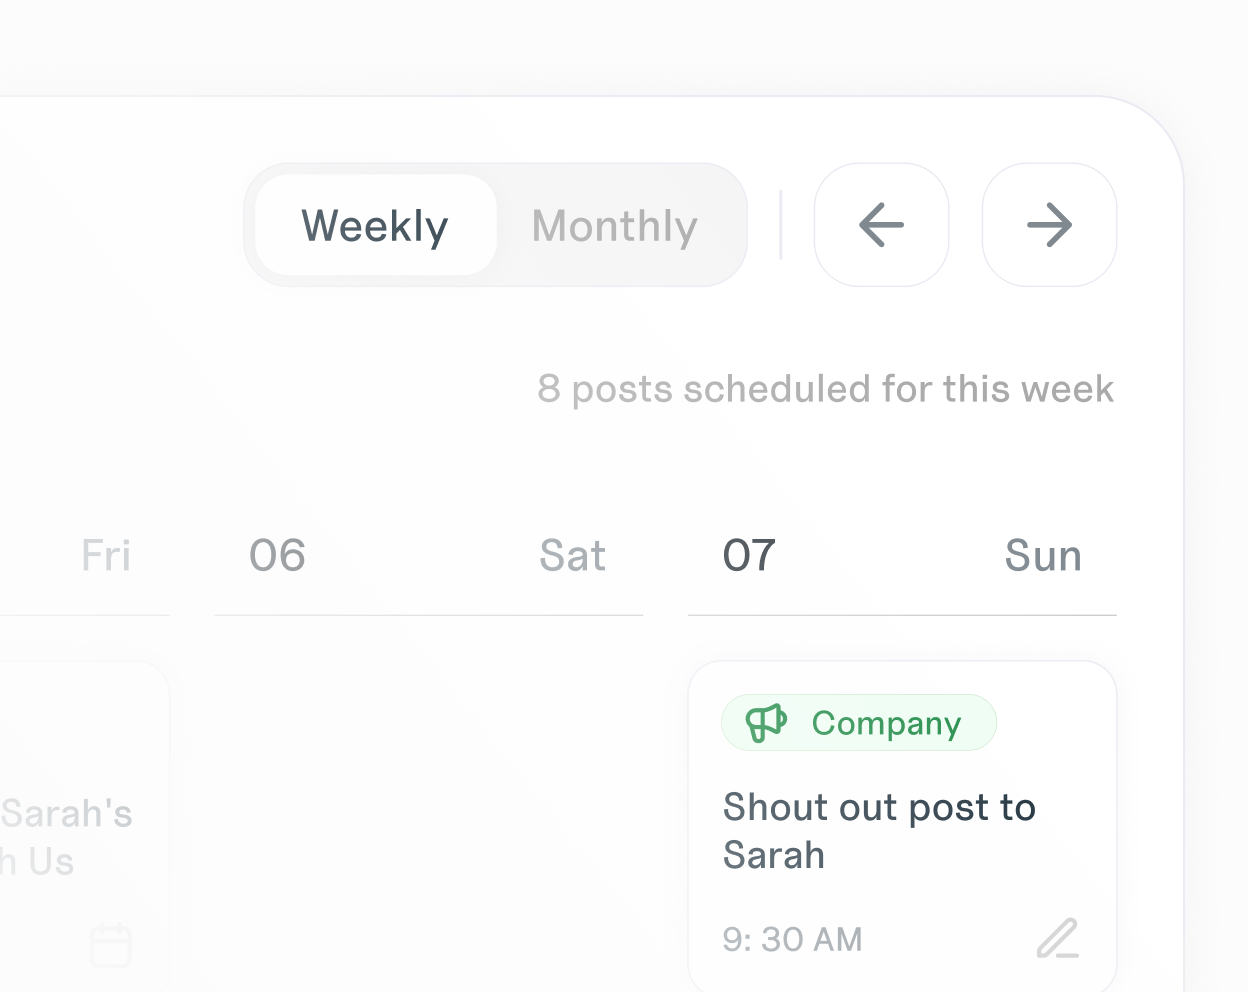Edit the Shout out post via pencil icon
Image resolution: width=1248 pixels, height=992 pixels.
[x=1057, y=939]
